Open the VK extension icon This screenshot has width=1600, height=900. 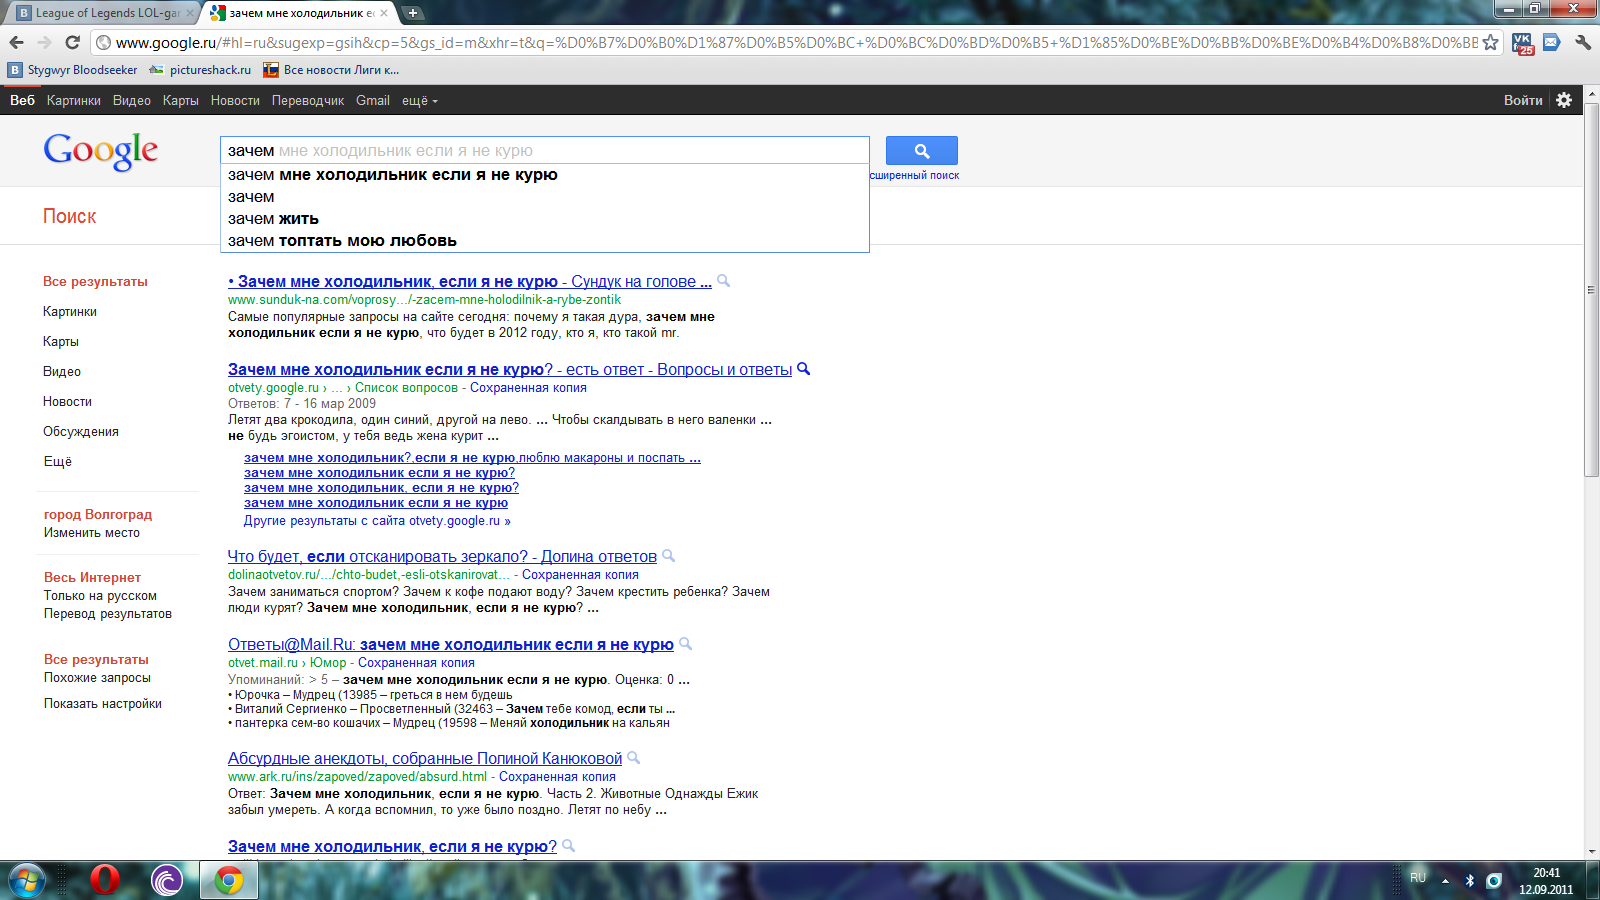(x=1523, y=43)
